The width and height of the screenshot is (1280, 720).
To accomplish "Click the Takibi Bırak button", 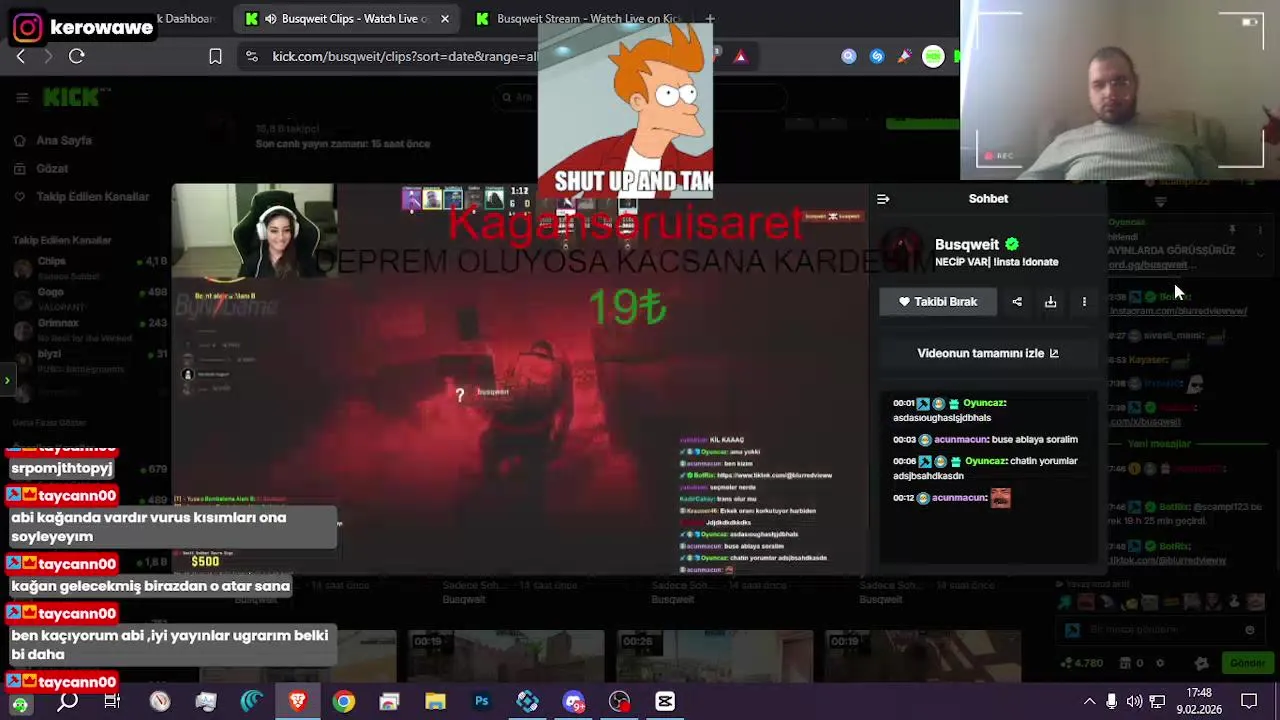I will [938, 302].
